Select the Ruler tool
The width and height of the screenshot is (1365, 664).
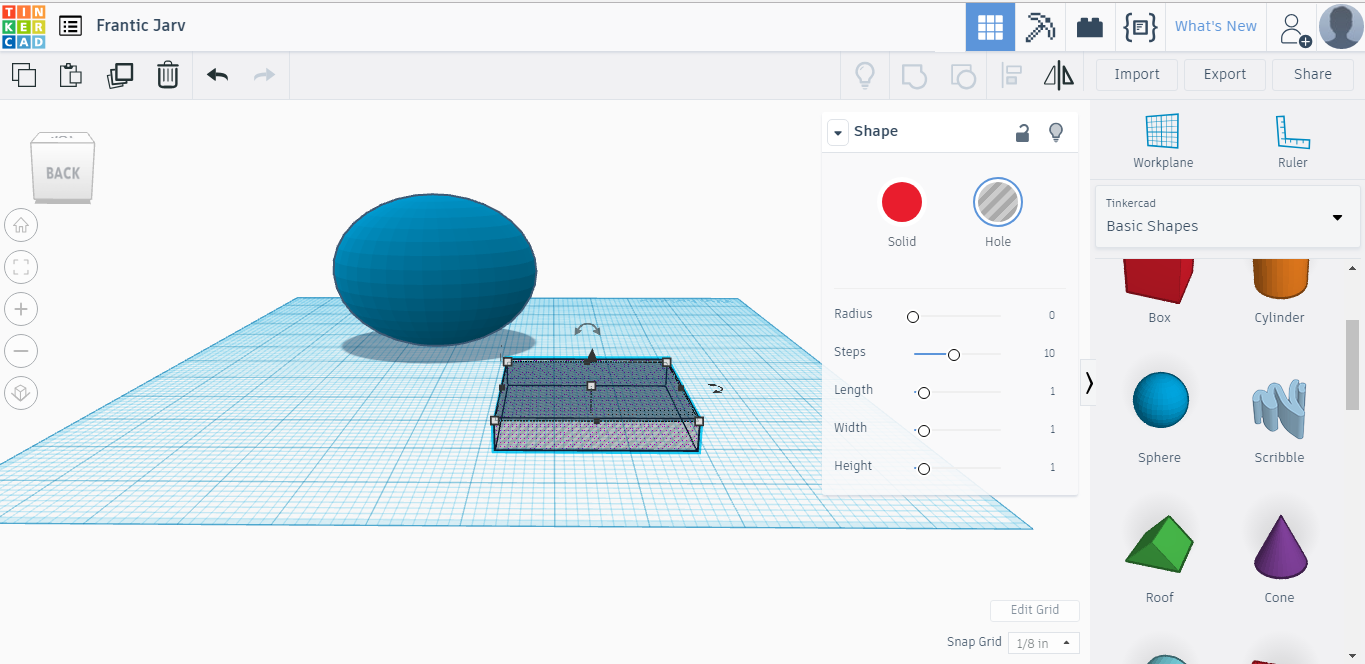click(x=1292, y=141)
